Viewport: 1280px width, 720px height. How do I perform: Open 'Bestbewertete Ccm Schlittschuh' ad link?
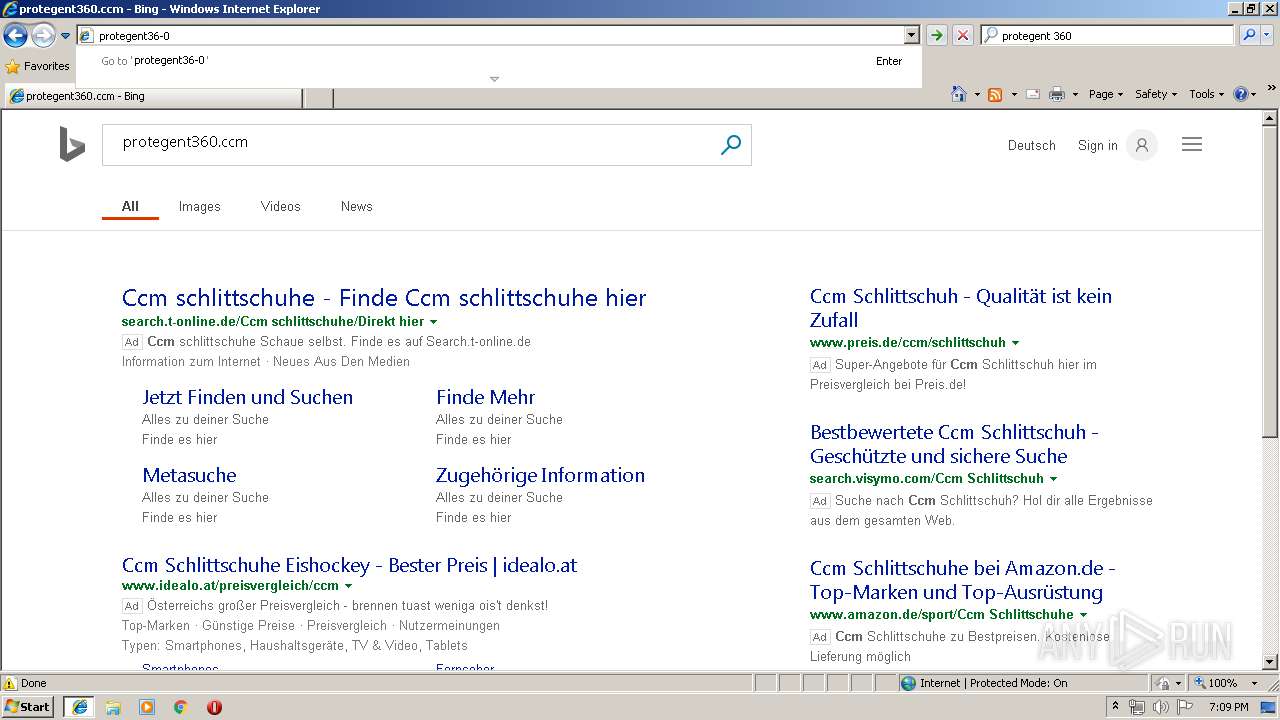pos(954,444)
